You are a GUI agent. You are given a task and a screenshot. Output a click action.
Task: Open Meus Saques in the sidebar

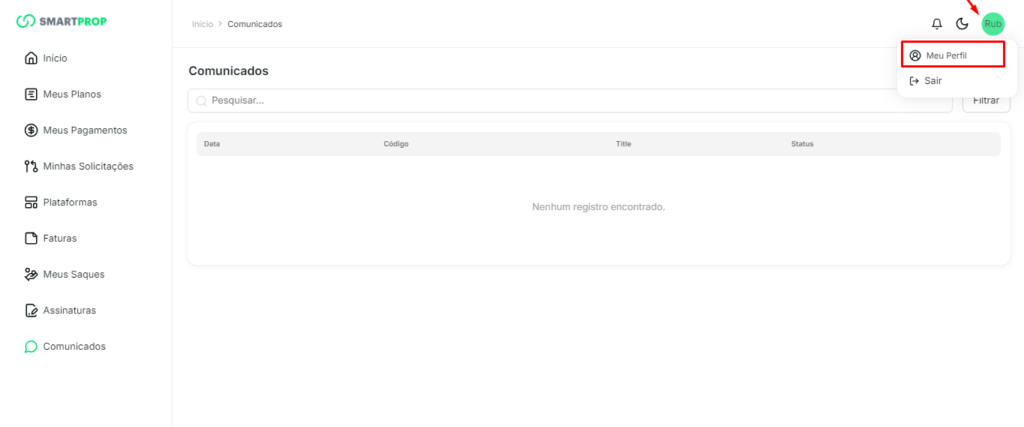click(x=73, y=274)
